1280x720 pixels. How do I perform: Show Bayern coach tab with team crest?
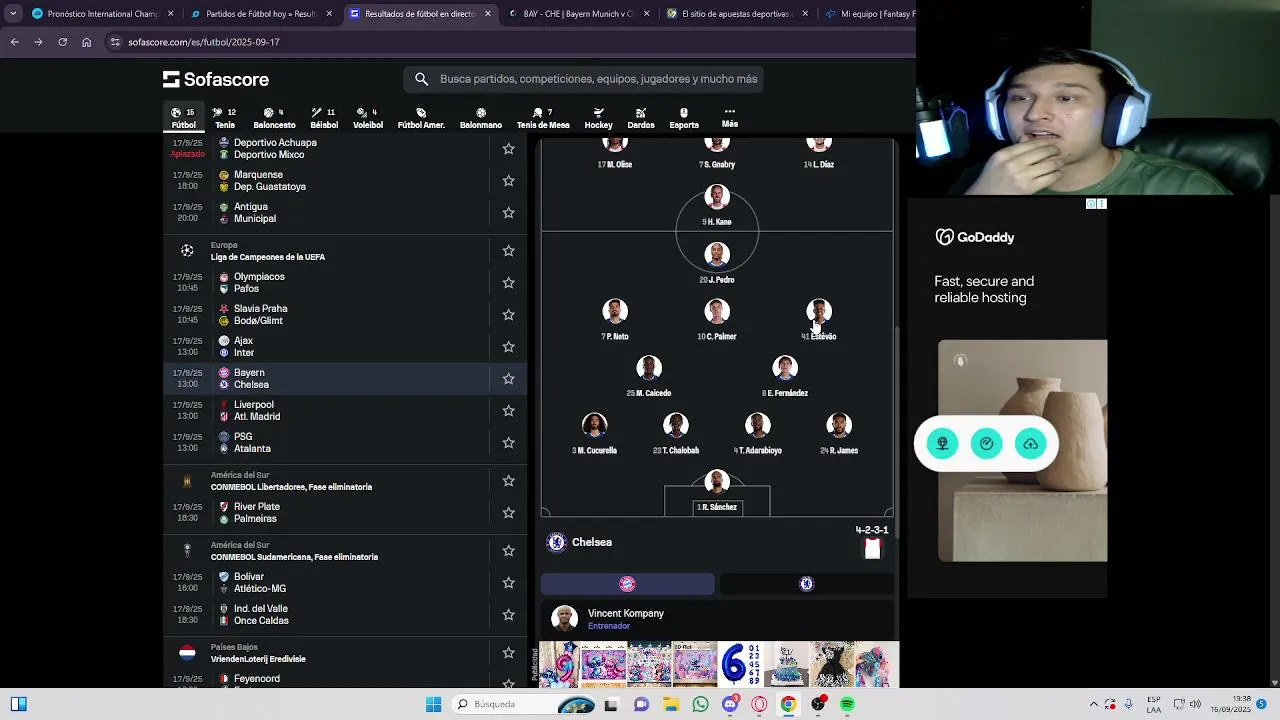pos(627,584)
